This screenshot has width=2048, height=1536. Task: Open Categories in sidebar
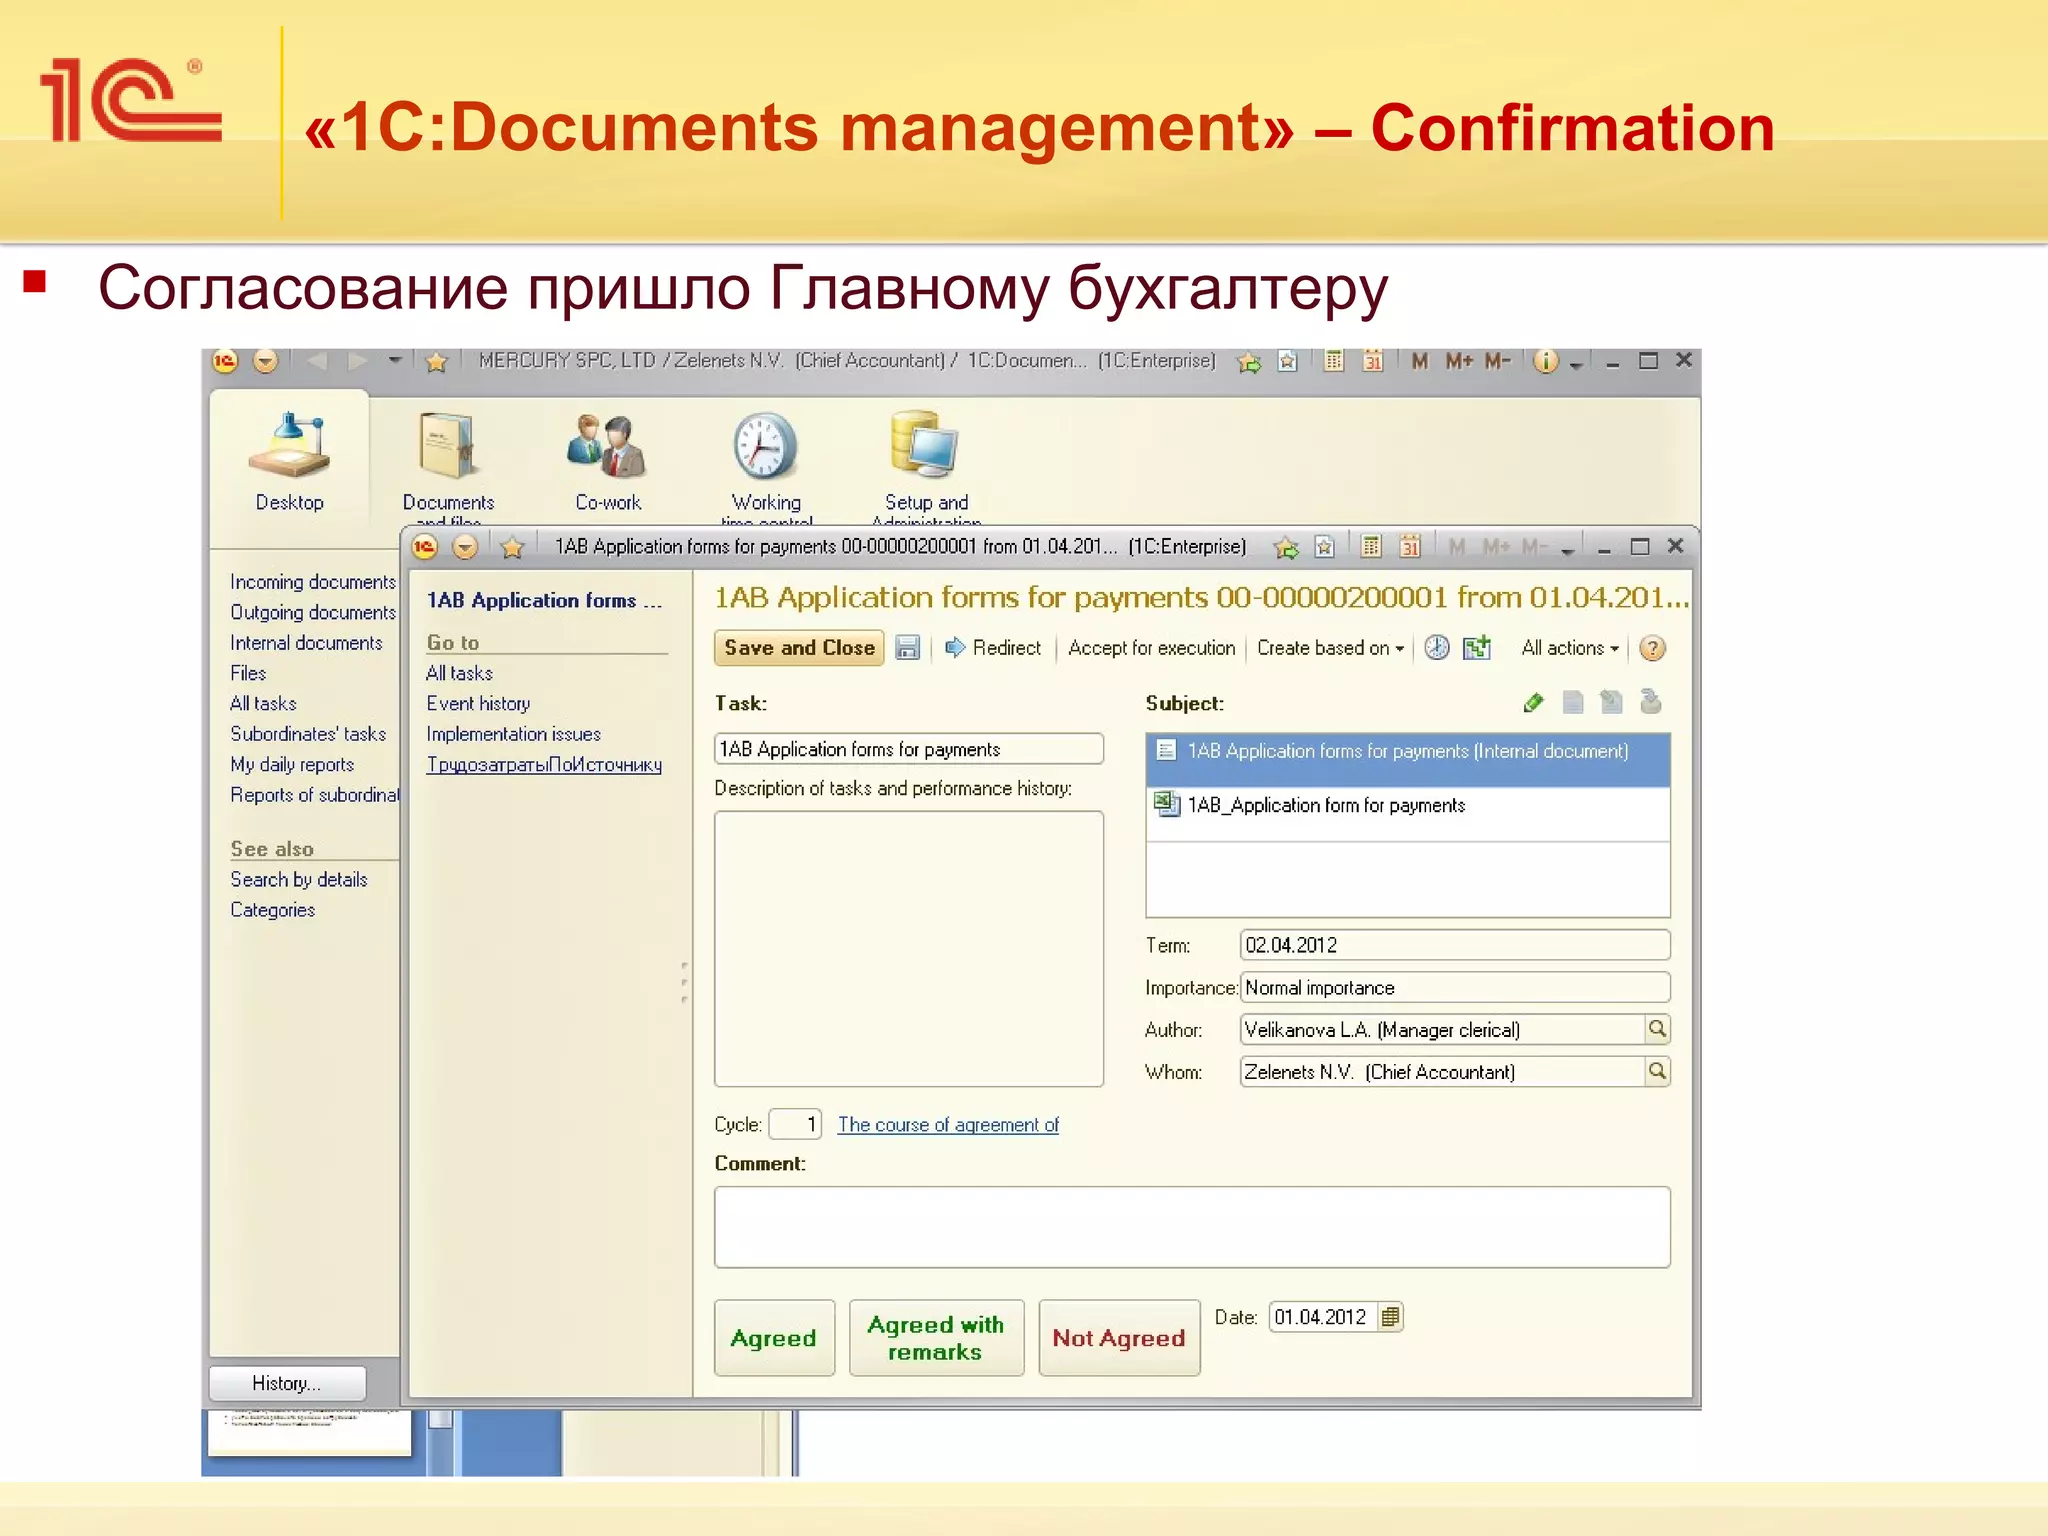coord(272,910)
